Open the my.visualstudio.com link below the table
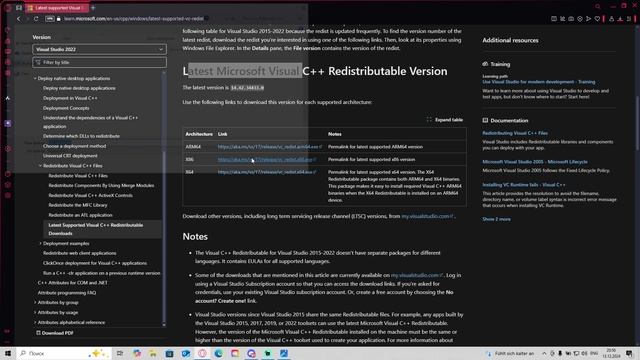This screenshot has height=360, width=640. coord(427,216)
